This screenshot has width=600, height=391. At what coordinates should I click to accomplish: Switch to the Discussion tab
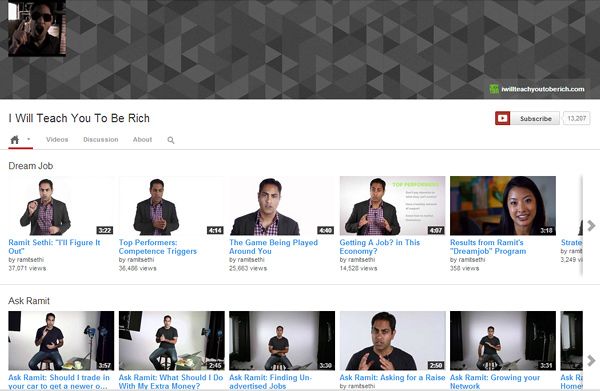[101, 140]
